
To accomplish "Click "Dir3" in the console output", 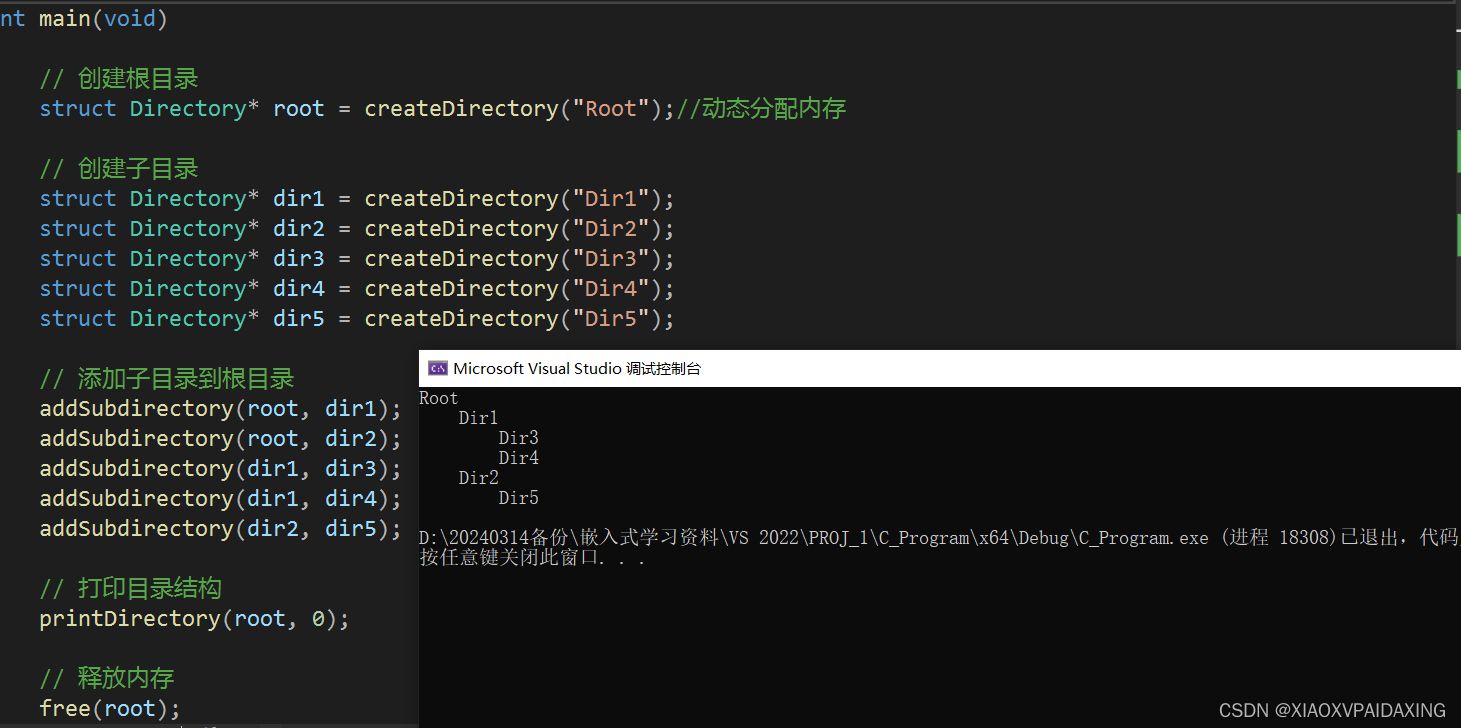I will 519,438.
